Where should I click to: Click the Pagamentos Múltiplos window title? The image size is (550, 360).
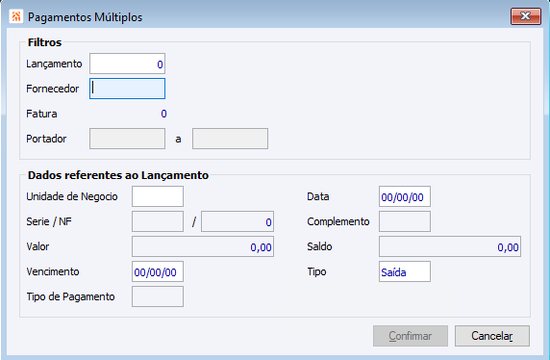[85, 17]
